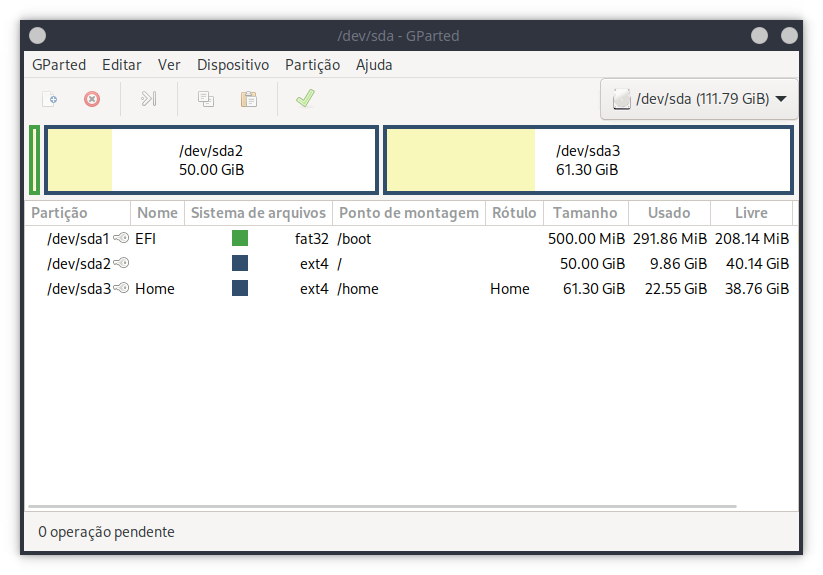
Task: Select the /dev/sda2 block in disk map
Action: coord(211,160)
